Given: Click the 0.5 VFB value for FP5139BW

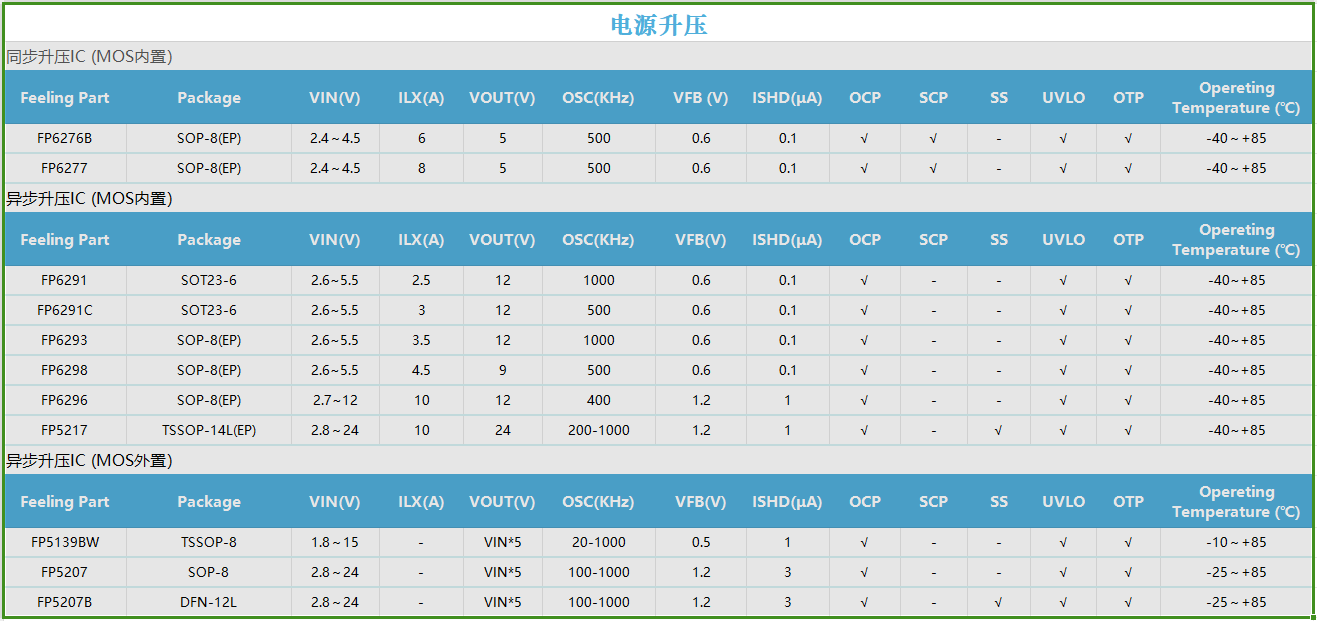Looking at the screenshot, I should click(x=701, y=542).
